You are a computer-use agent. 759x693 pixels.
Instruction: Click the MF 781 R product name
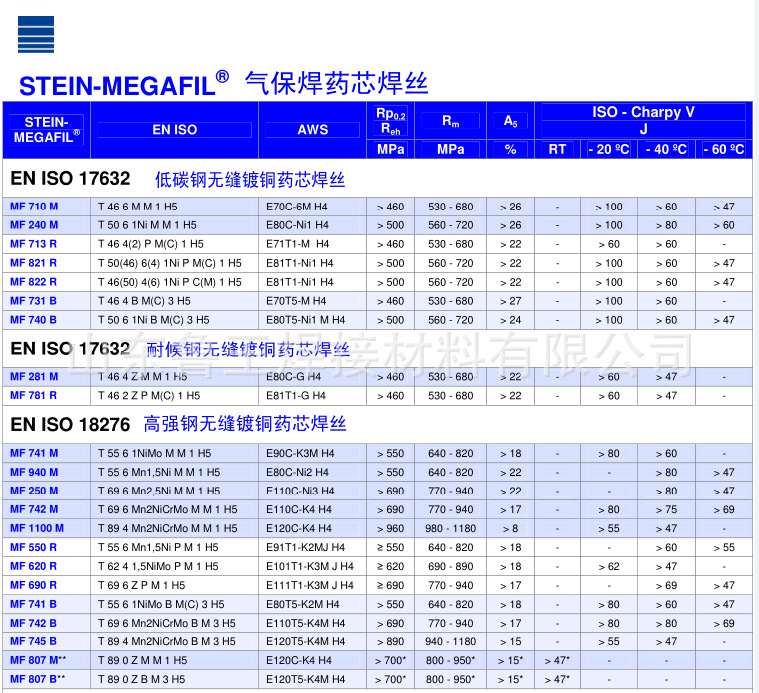coord(34,396)
